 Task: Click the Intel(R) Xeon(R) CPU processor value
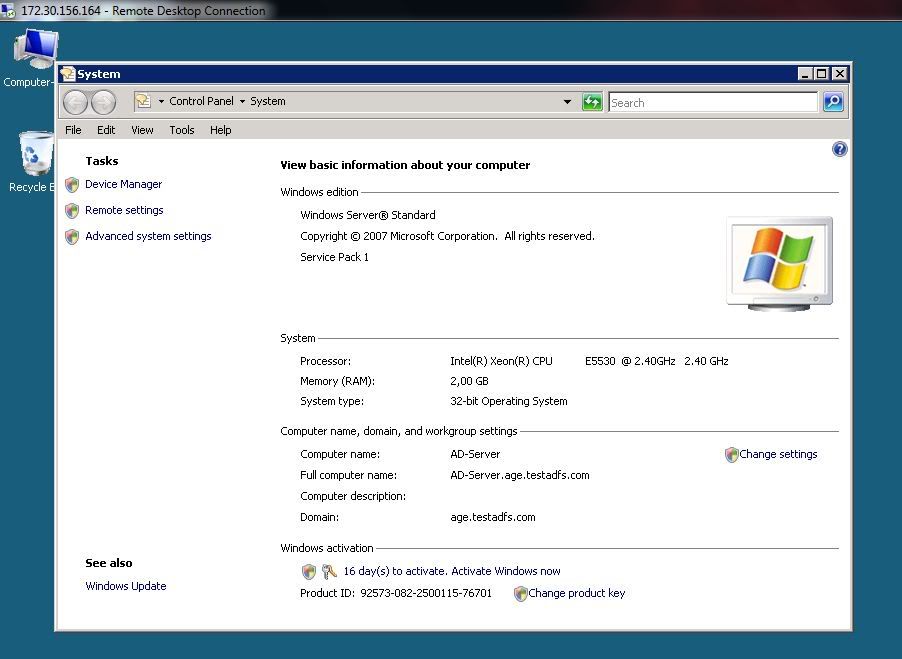coord(590,361)
